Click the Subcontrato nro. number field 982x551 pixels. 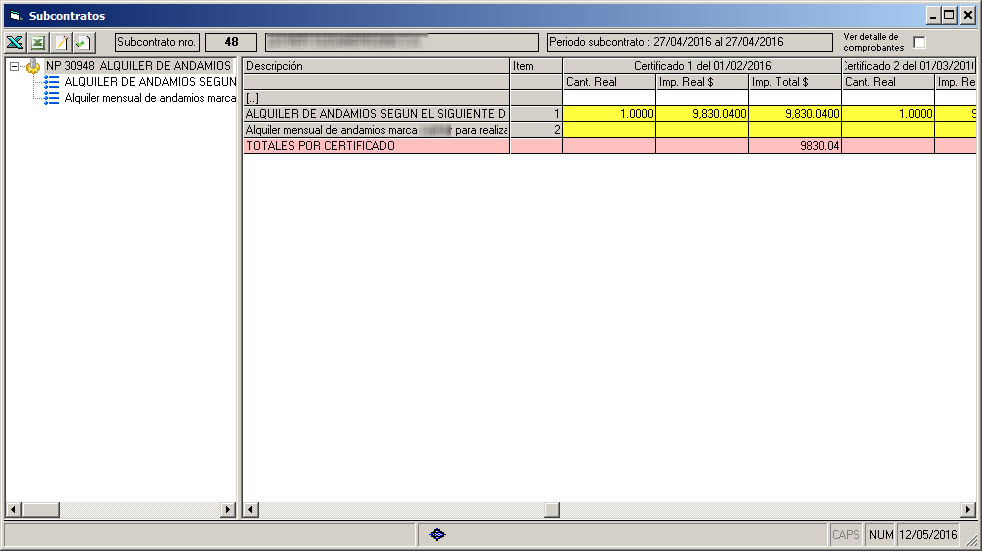pyautogui.click(x=230, y=43)
